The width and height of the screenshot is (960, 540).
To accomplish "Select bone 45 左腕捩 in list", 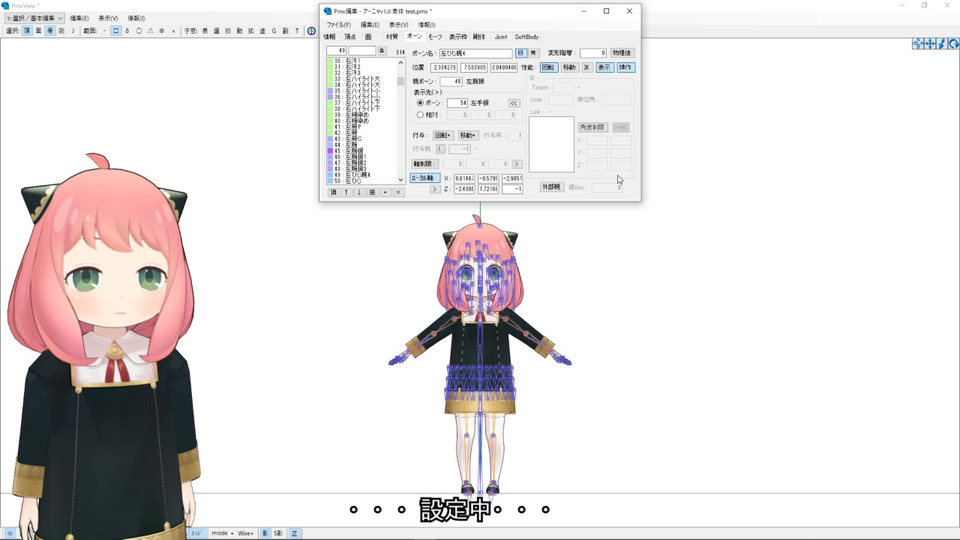I will (361, 151).
